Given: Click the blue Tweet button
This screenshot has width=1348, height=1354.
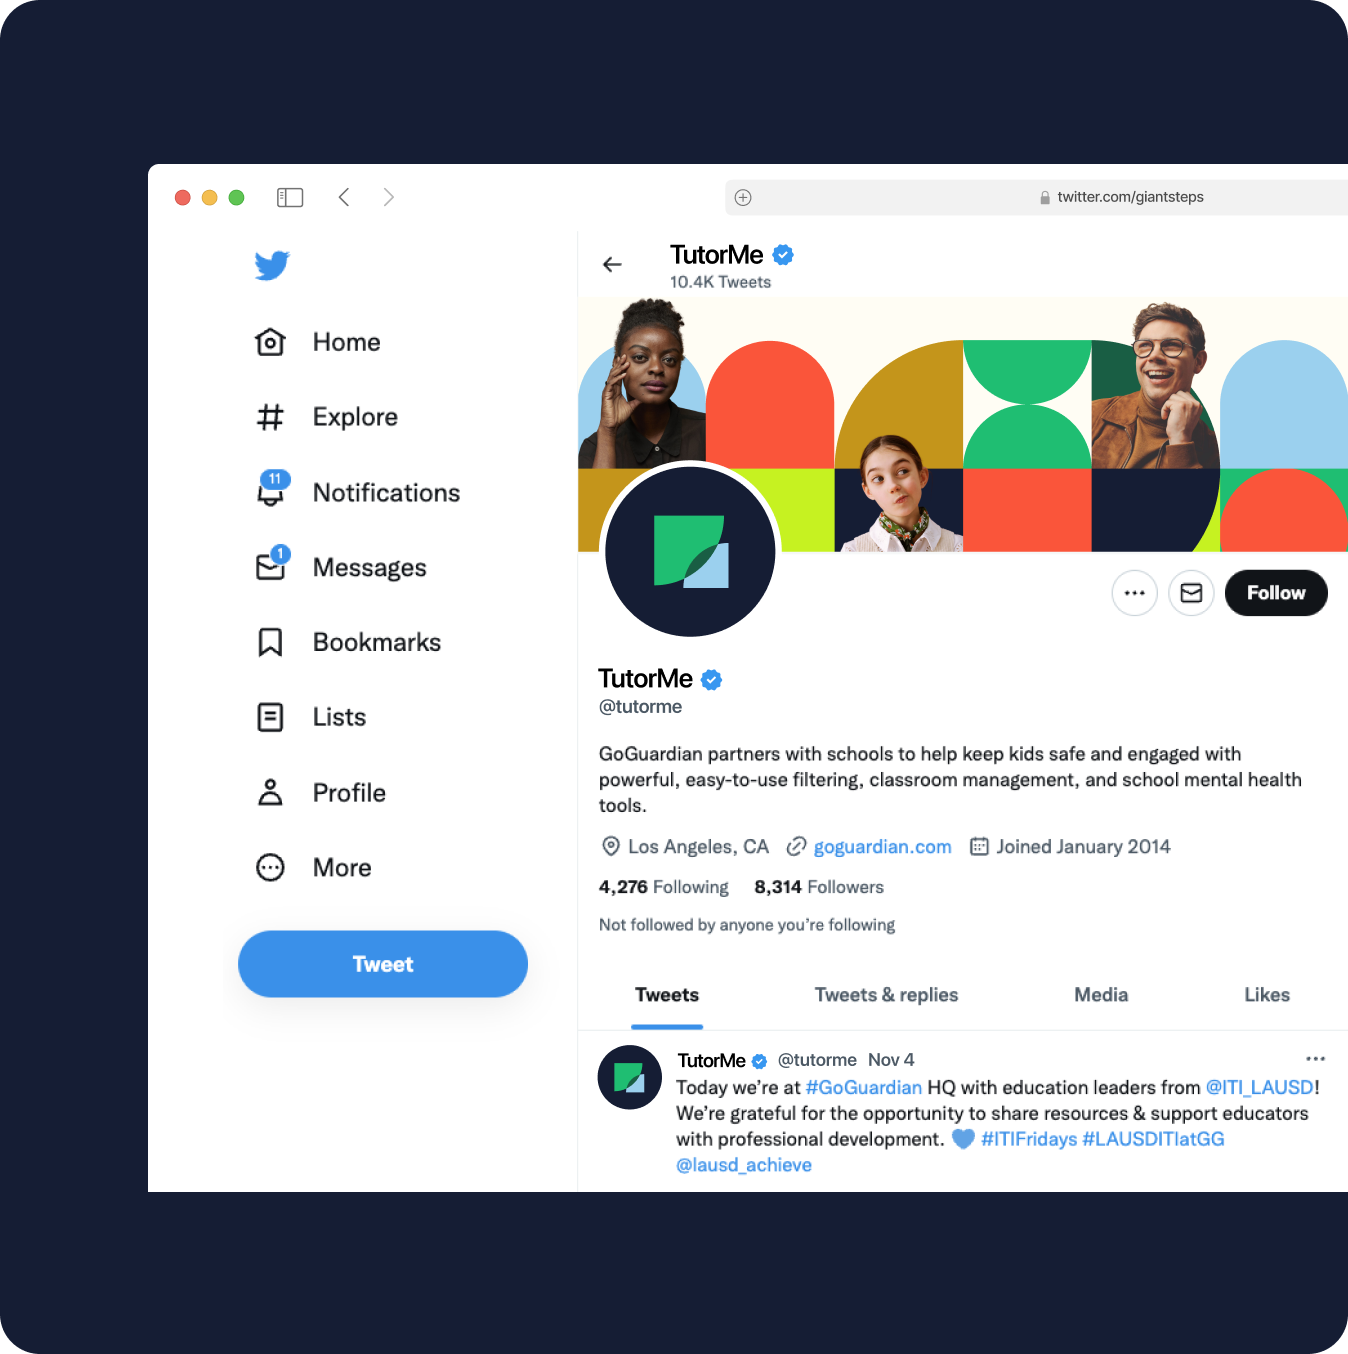Looking at the screenshot, I should click(383, 964).
